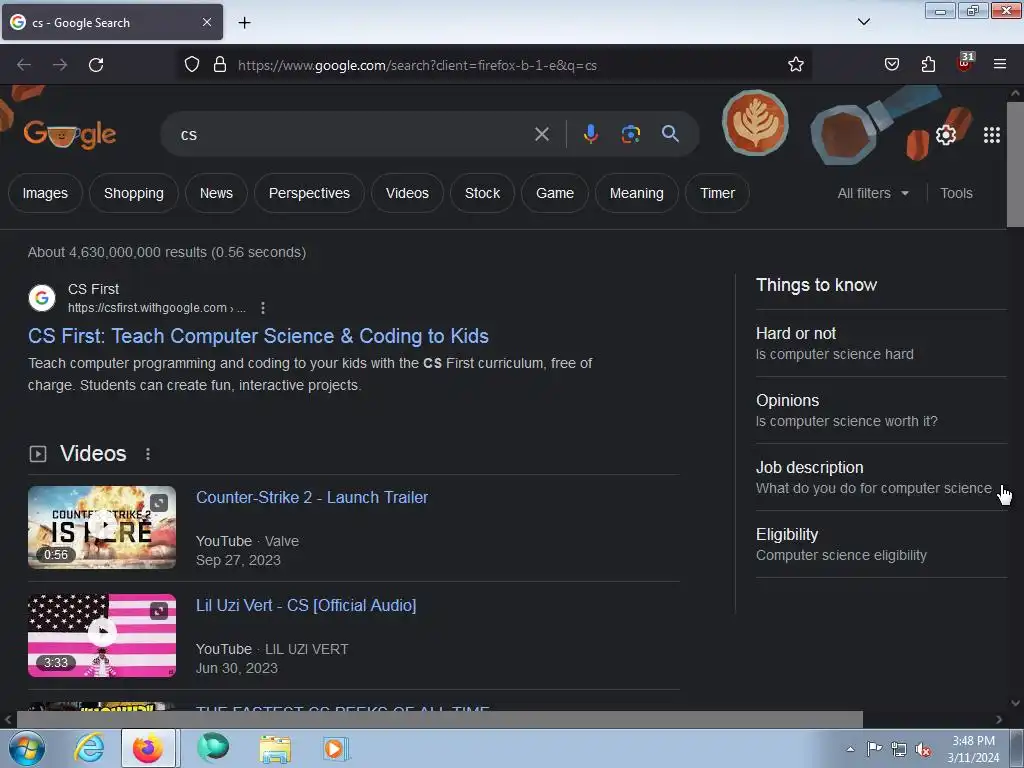Play the Lil Uzi Vert video thumbnail

click(102, 635)
